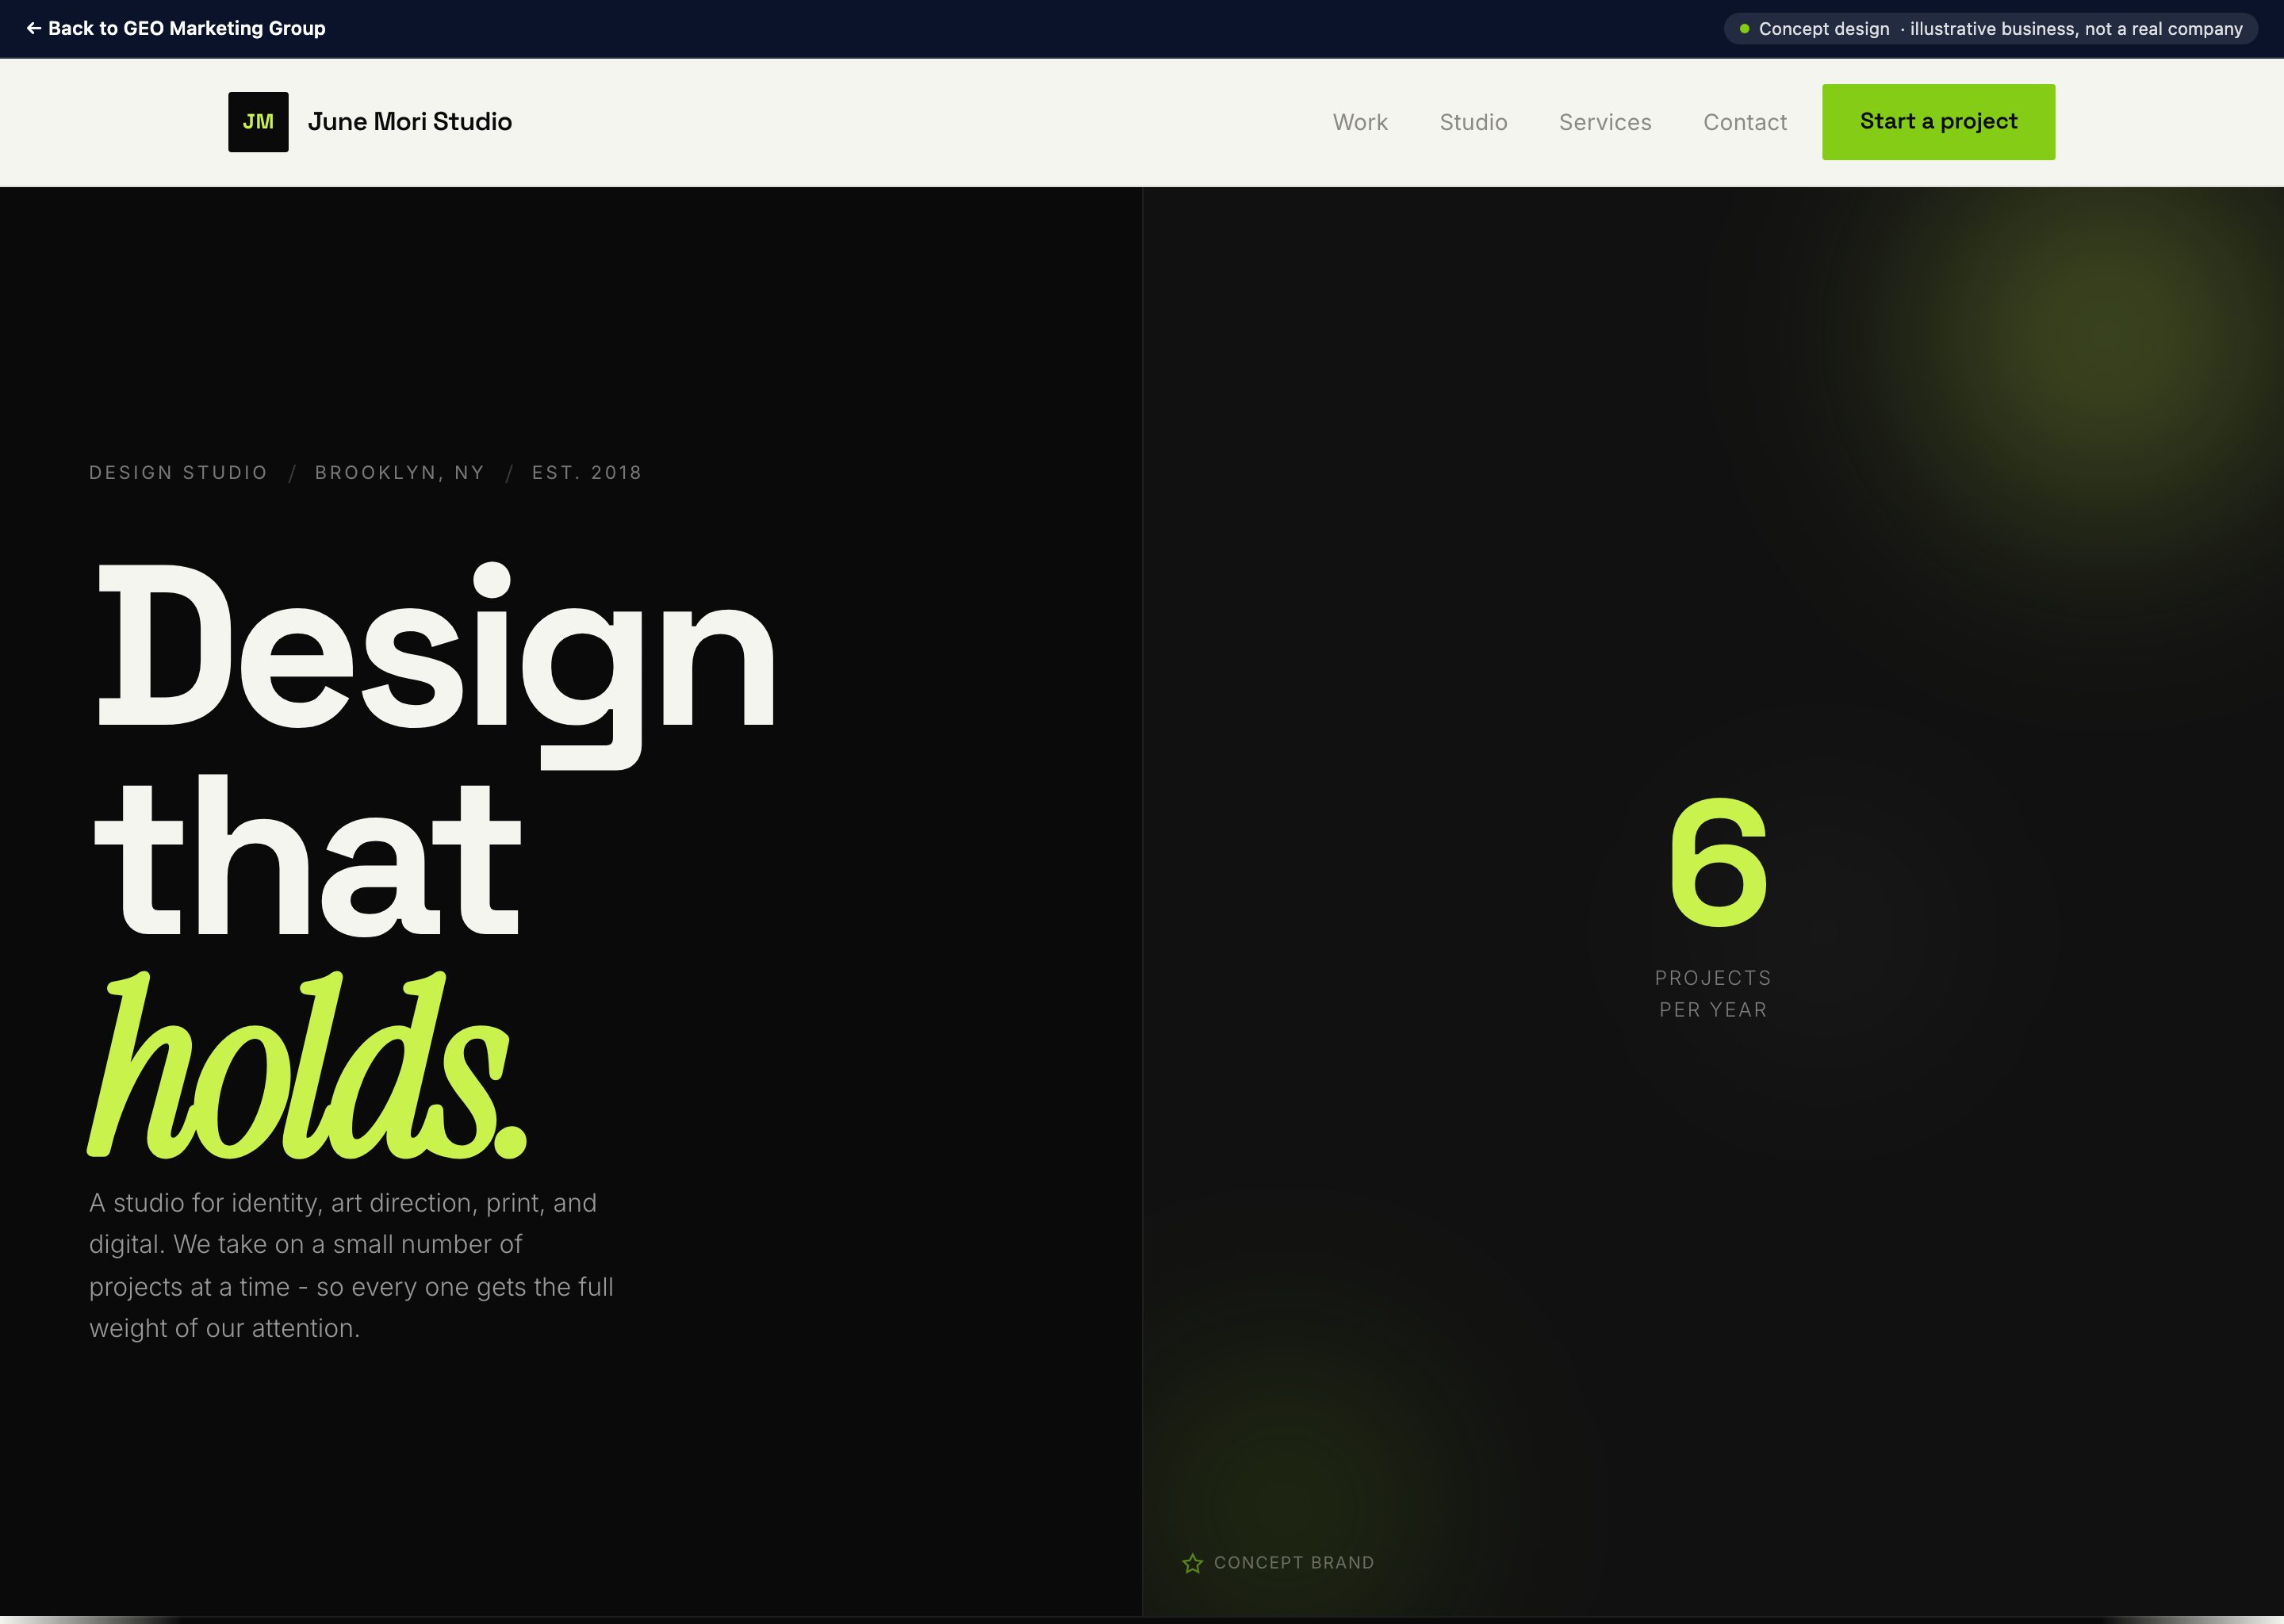Click the green 'holds.' headline word
The image size is (2284, 1624).
click(307, 1065)
